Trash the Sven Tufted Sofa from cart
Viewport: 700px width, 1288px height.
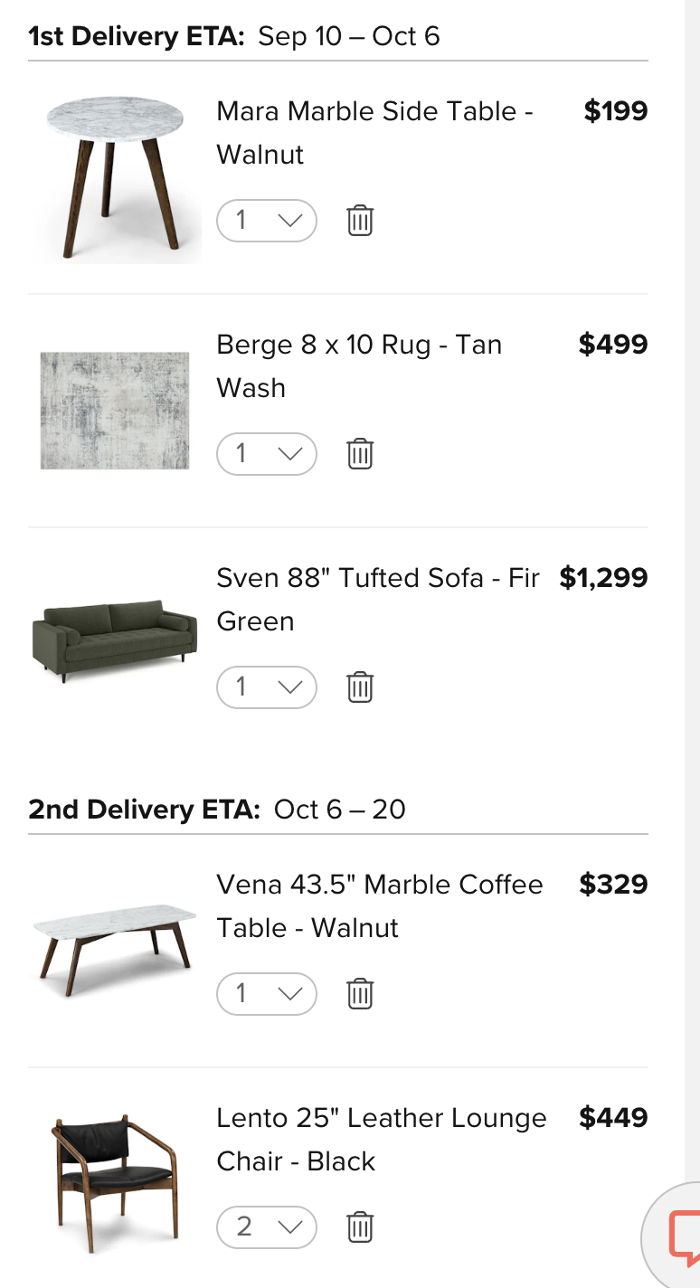(360, 687)
